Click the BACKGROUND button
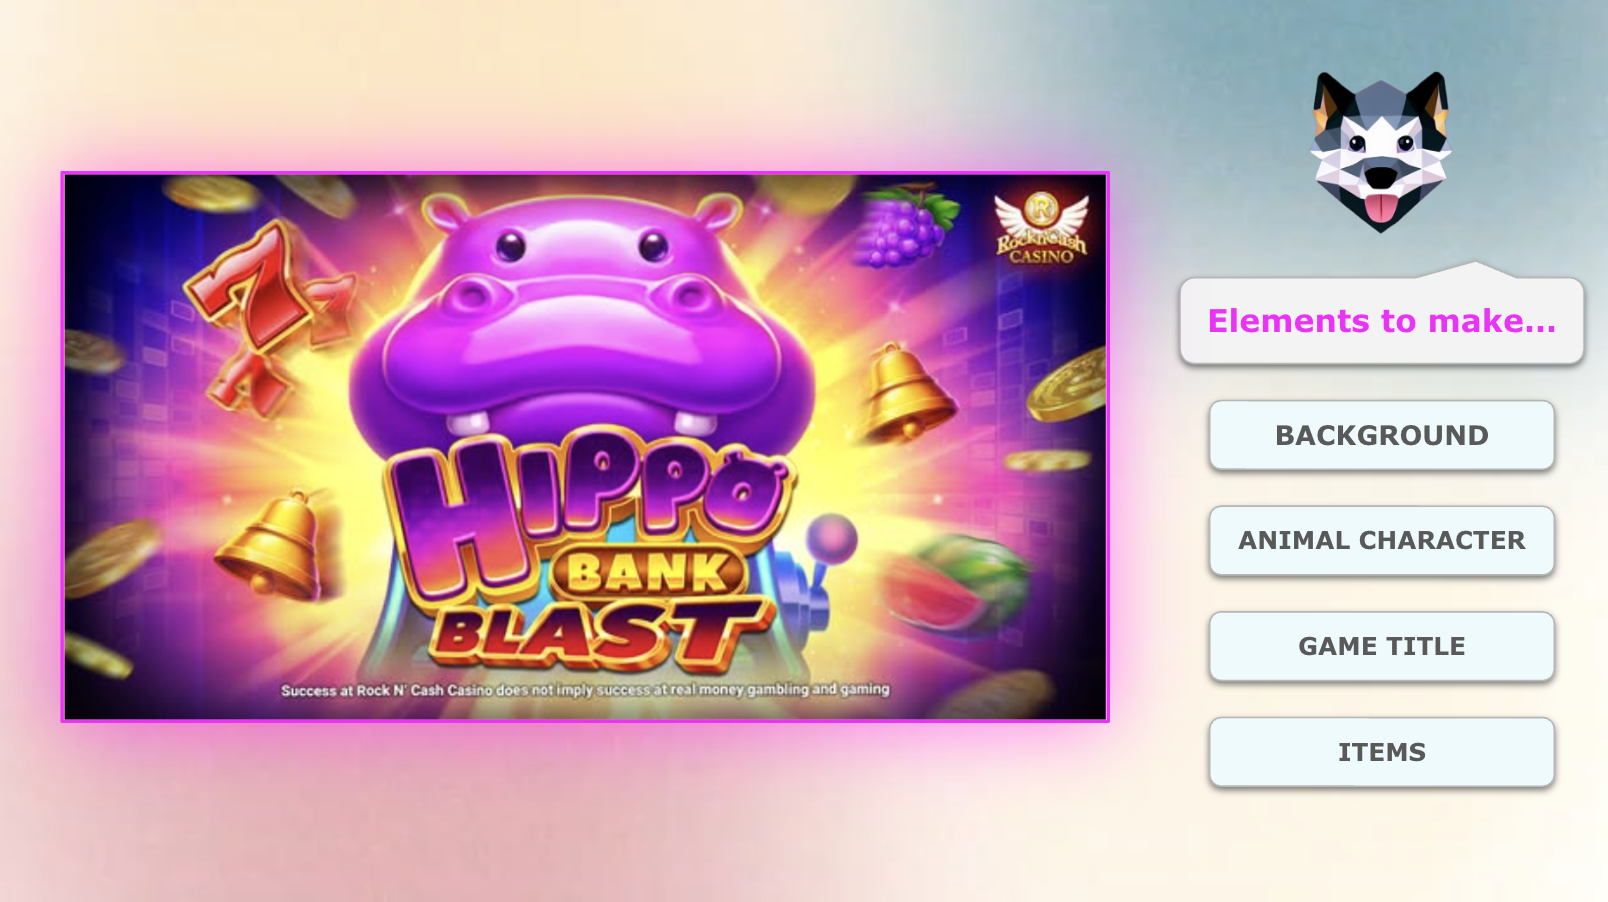 tap(1381, 435)
